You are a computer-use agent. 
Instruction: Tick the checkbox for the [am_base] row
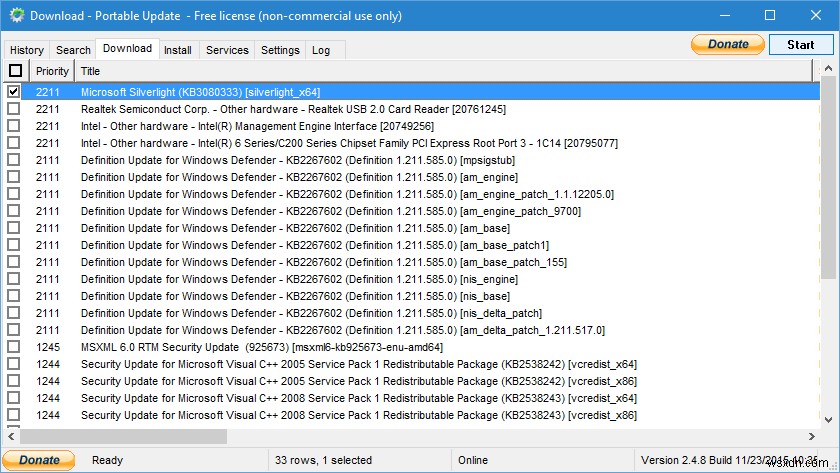(13, 228)
